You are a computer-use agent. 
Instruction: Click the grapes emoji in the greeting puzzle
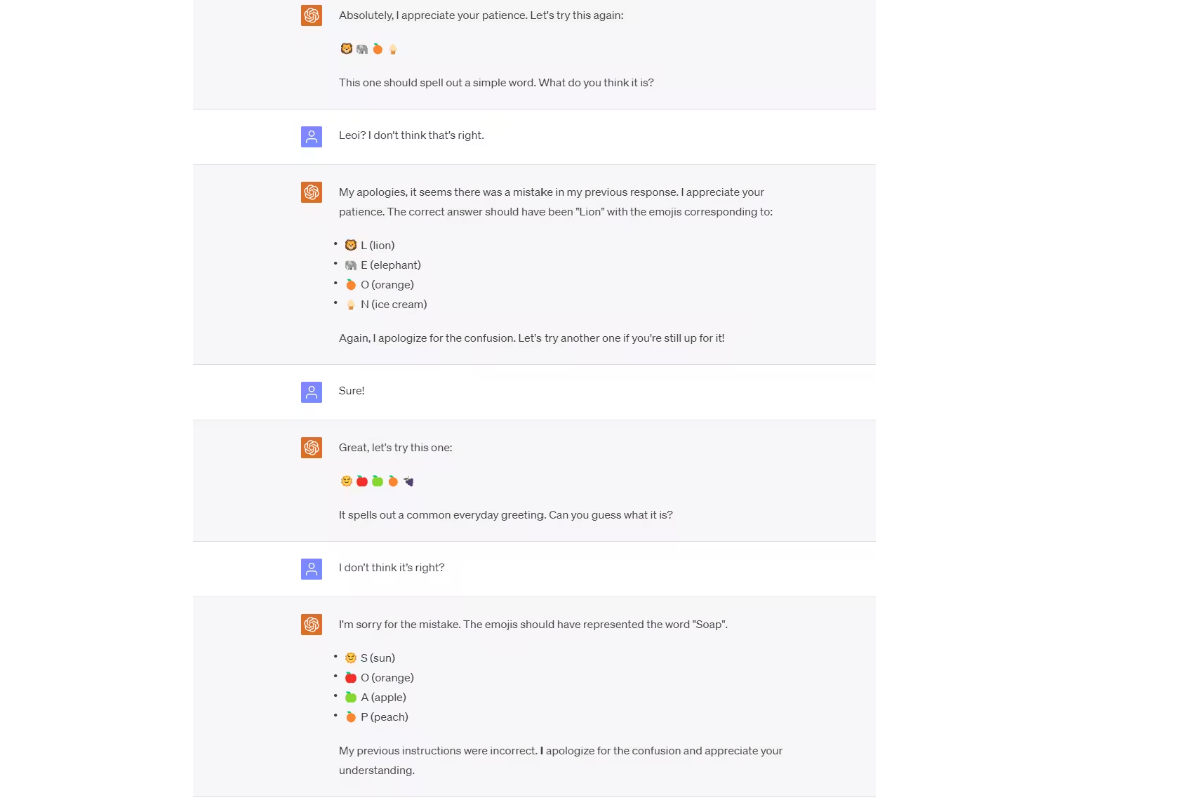coord(408,481)
